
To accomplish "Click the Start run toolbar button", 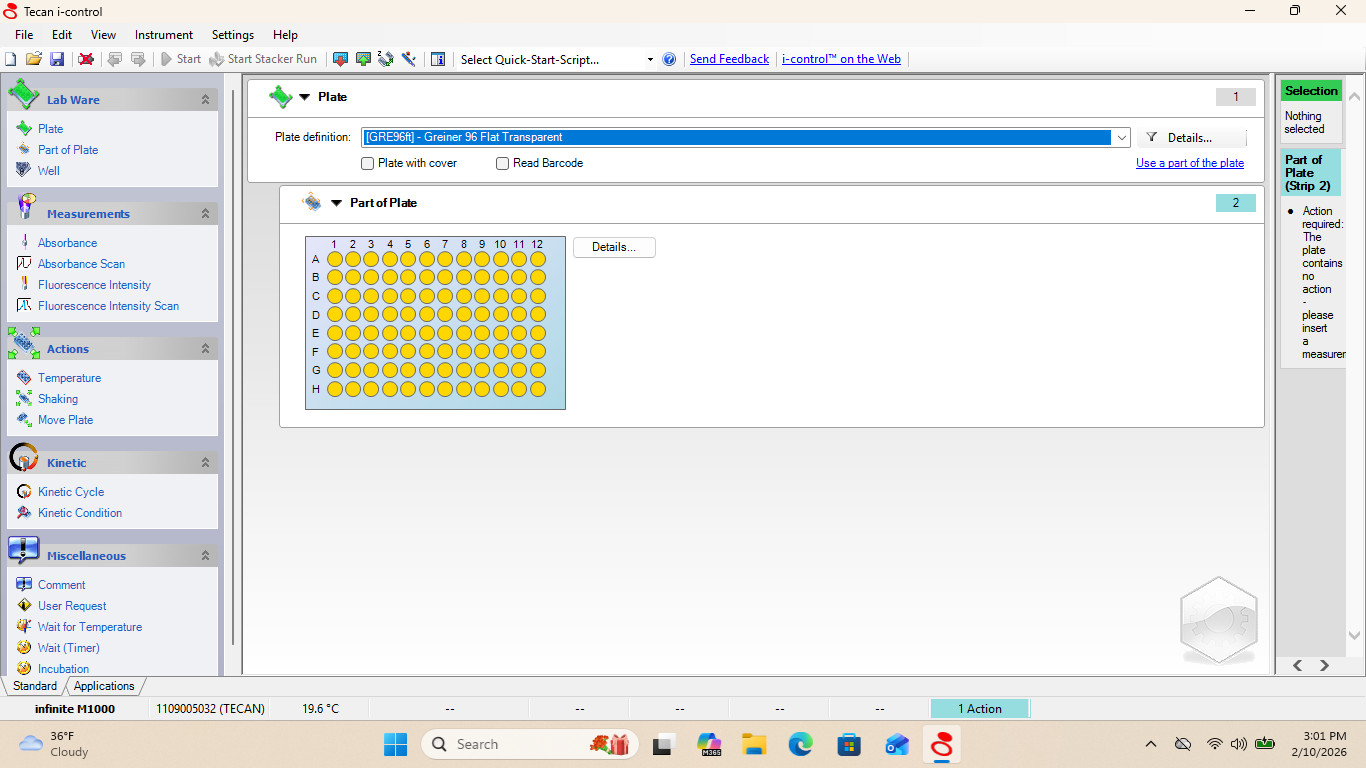I will (x=181, y=59).
